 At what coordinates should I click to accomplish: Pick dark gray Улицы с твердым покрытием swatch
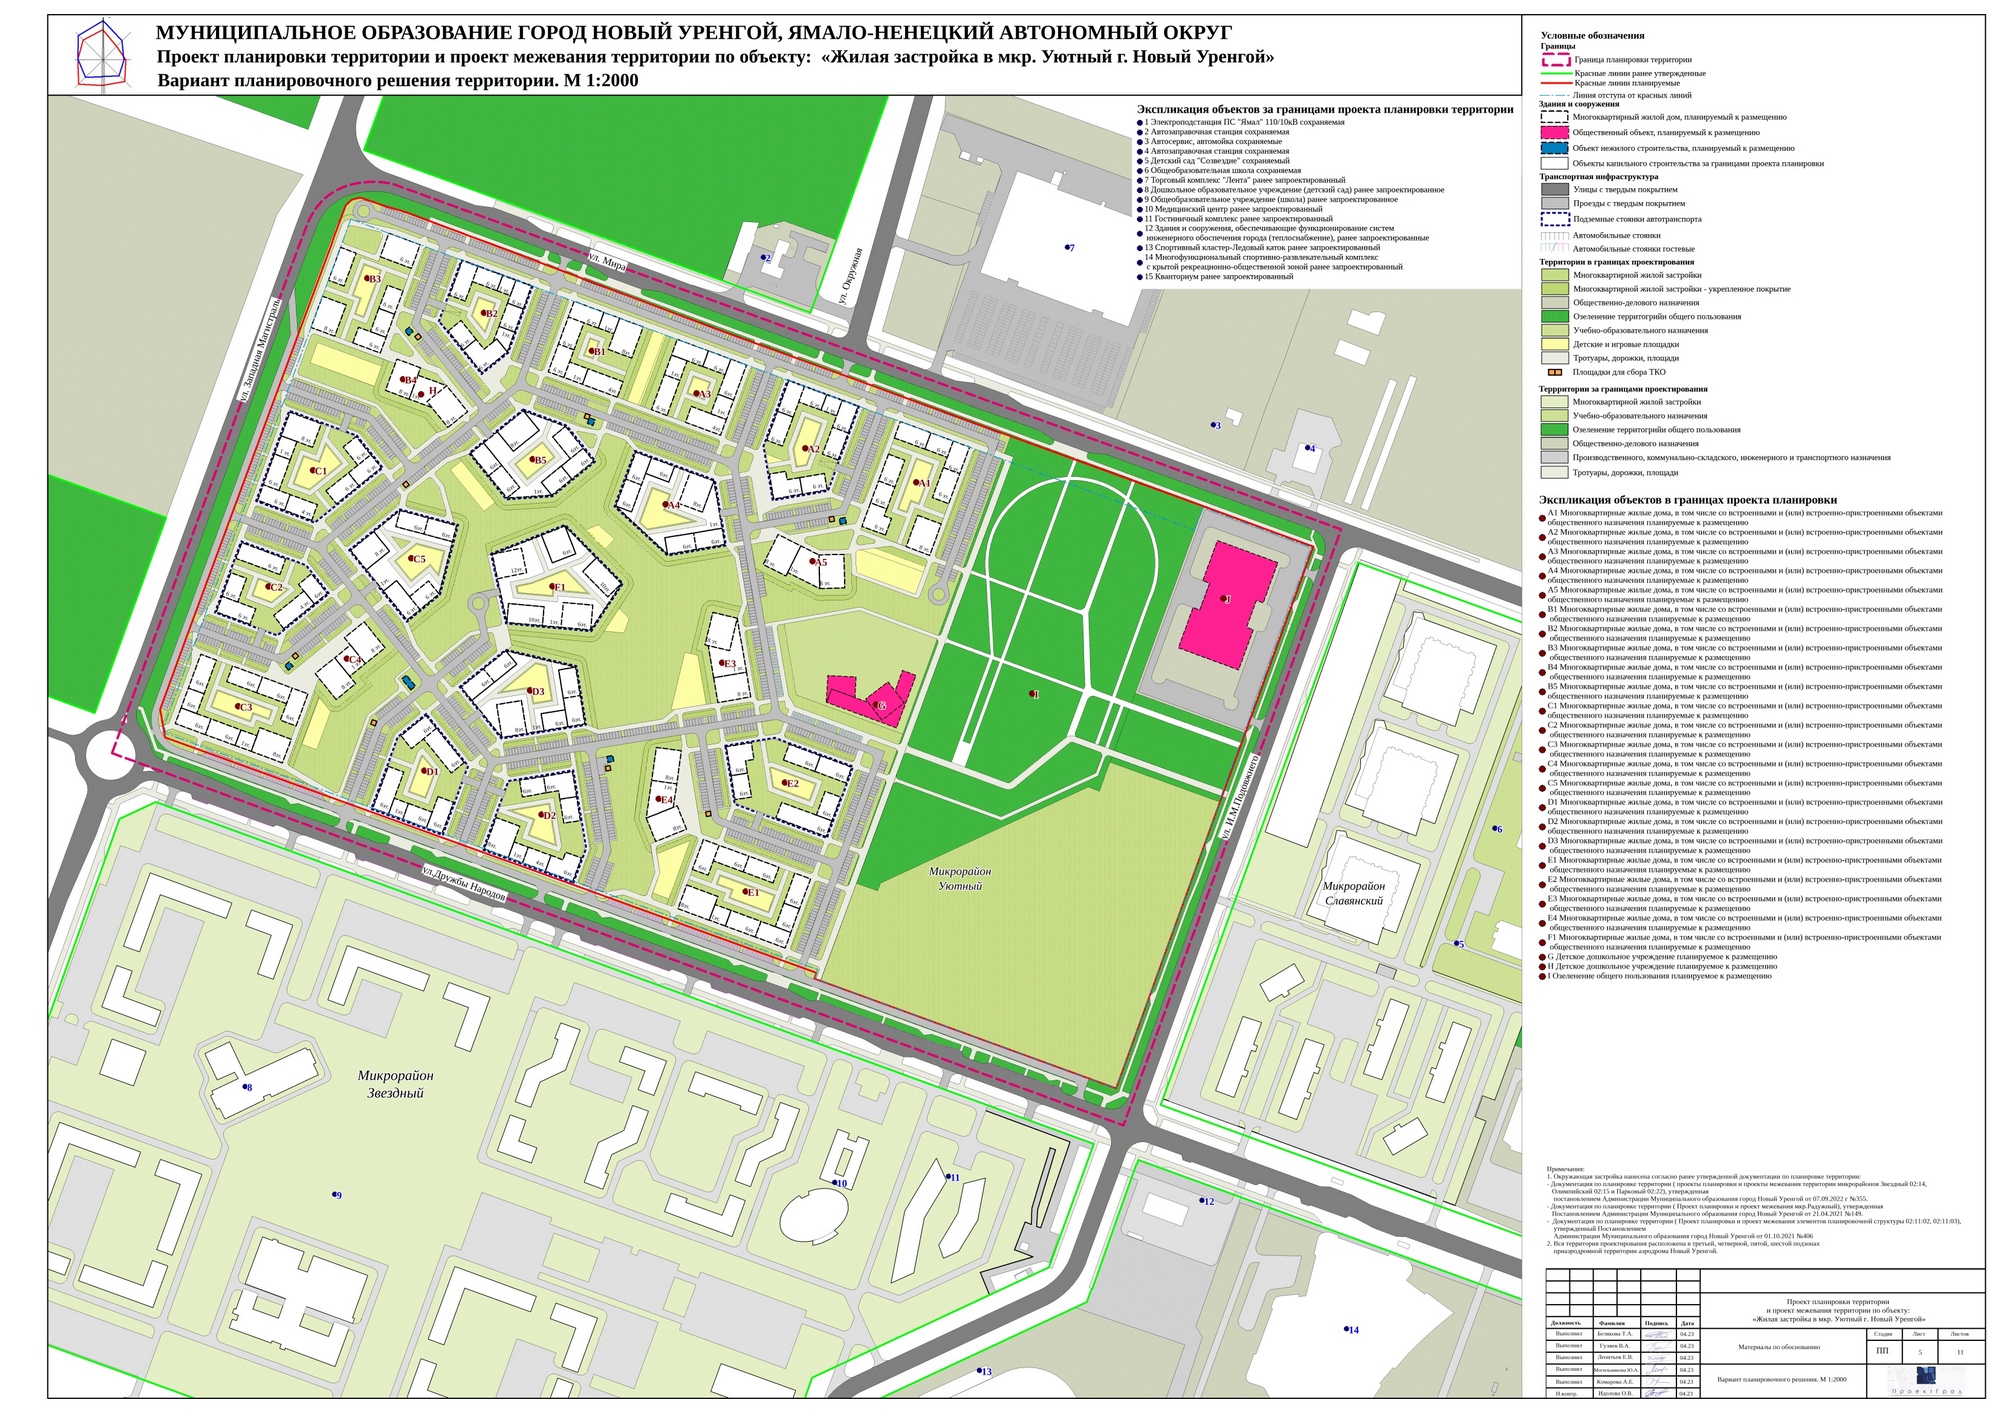click(x=1554, y=189)
